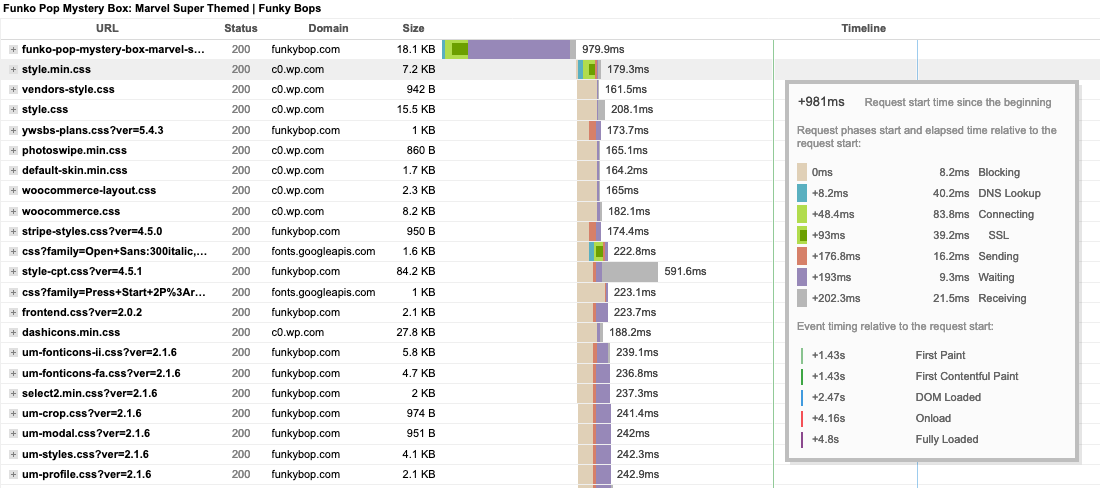Click the Size column header
The image size is (1100, 488).
[413, 29]
